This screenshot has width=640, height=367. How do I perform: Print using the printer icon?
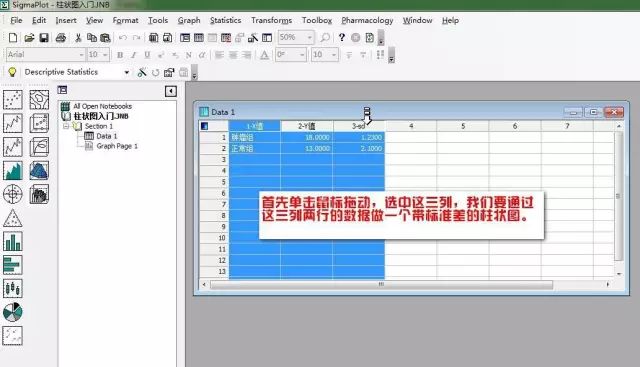click(61, 38)
